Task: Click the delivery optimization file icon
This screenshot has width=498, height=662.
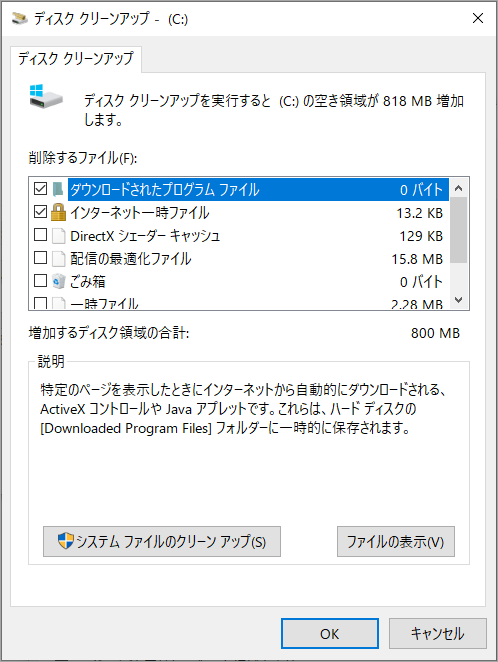Action: [x=59, y=259]
